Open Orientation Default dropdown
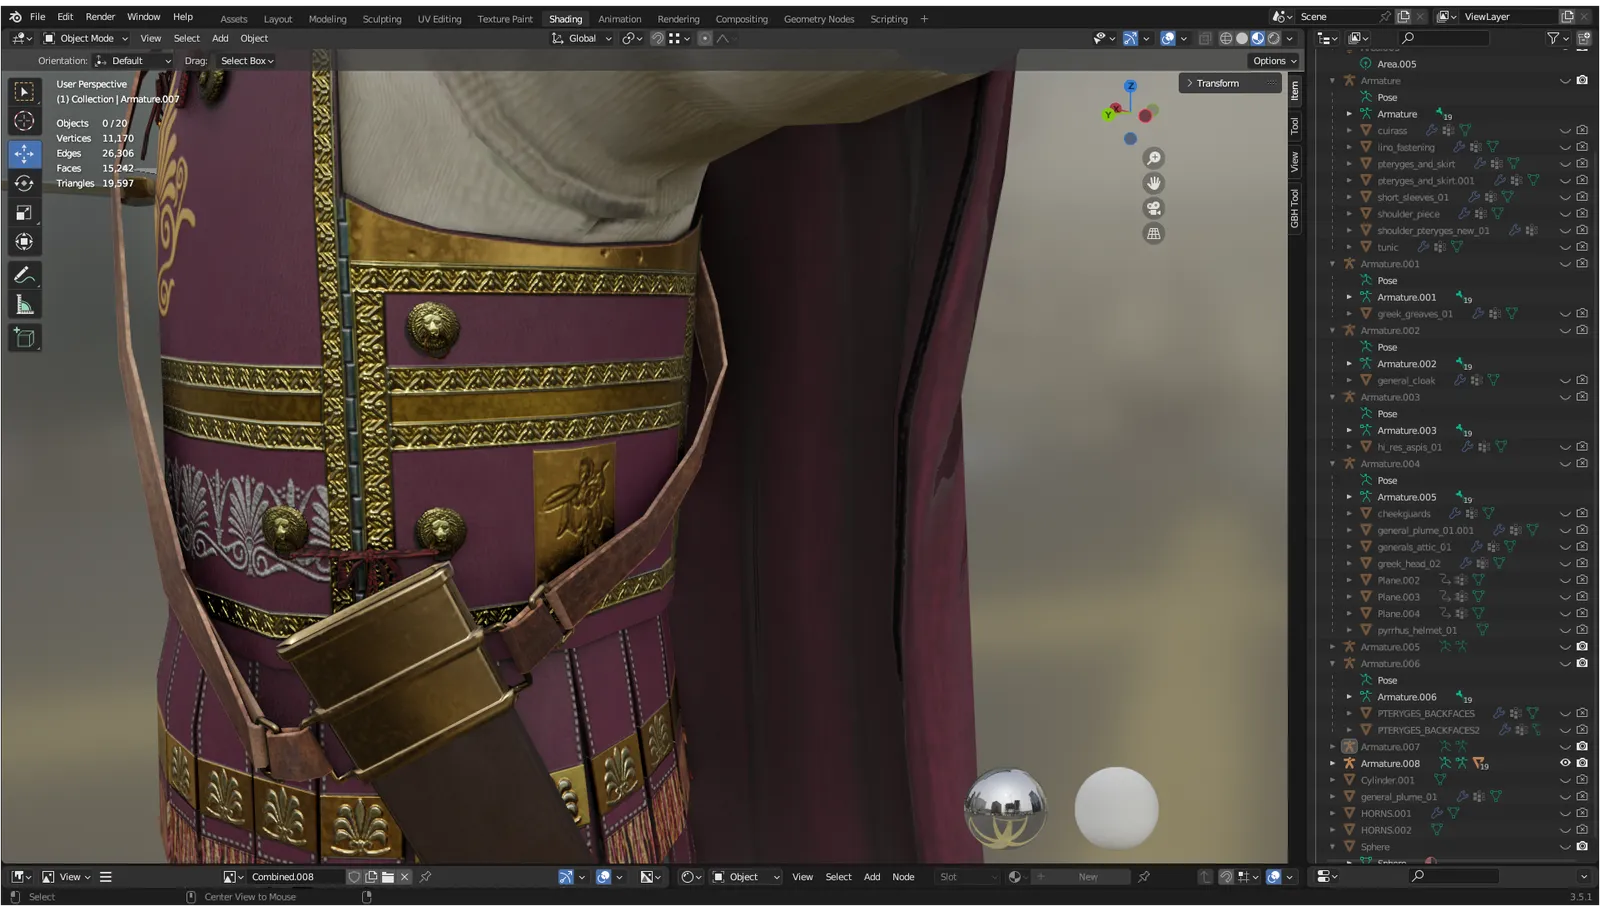The image size is (1600, 906). (x=133, y=61)
